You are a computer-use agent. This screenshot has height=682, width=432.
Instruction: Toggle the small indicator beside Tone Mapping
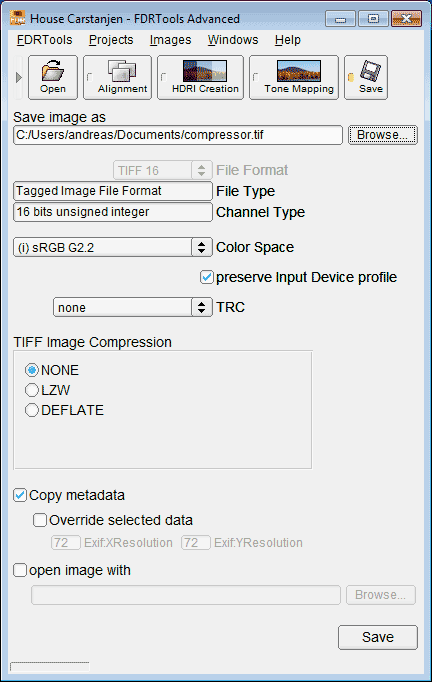pos(256,77)
